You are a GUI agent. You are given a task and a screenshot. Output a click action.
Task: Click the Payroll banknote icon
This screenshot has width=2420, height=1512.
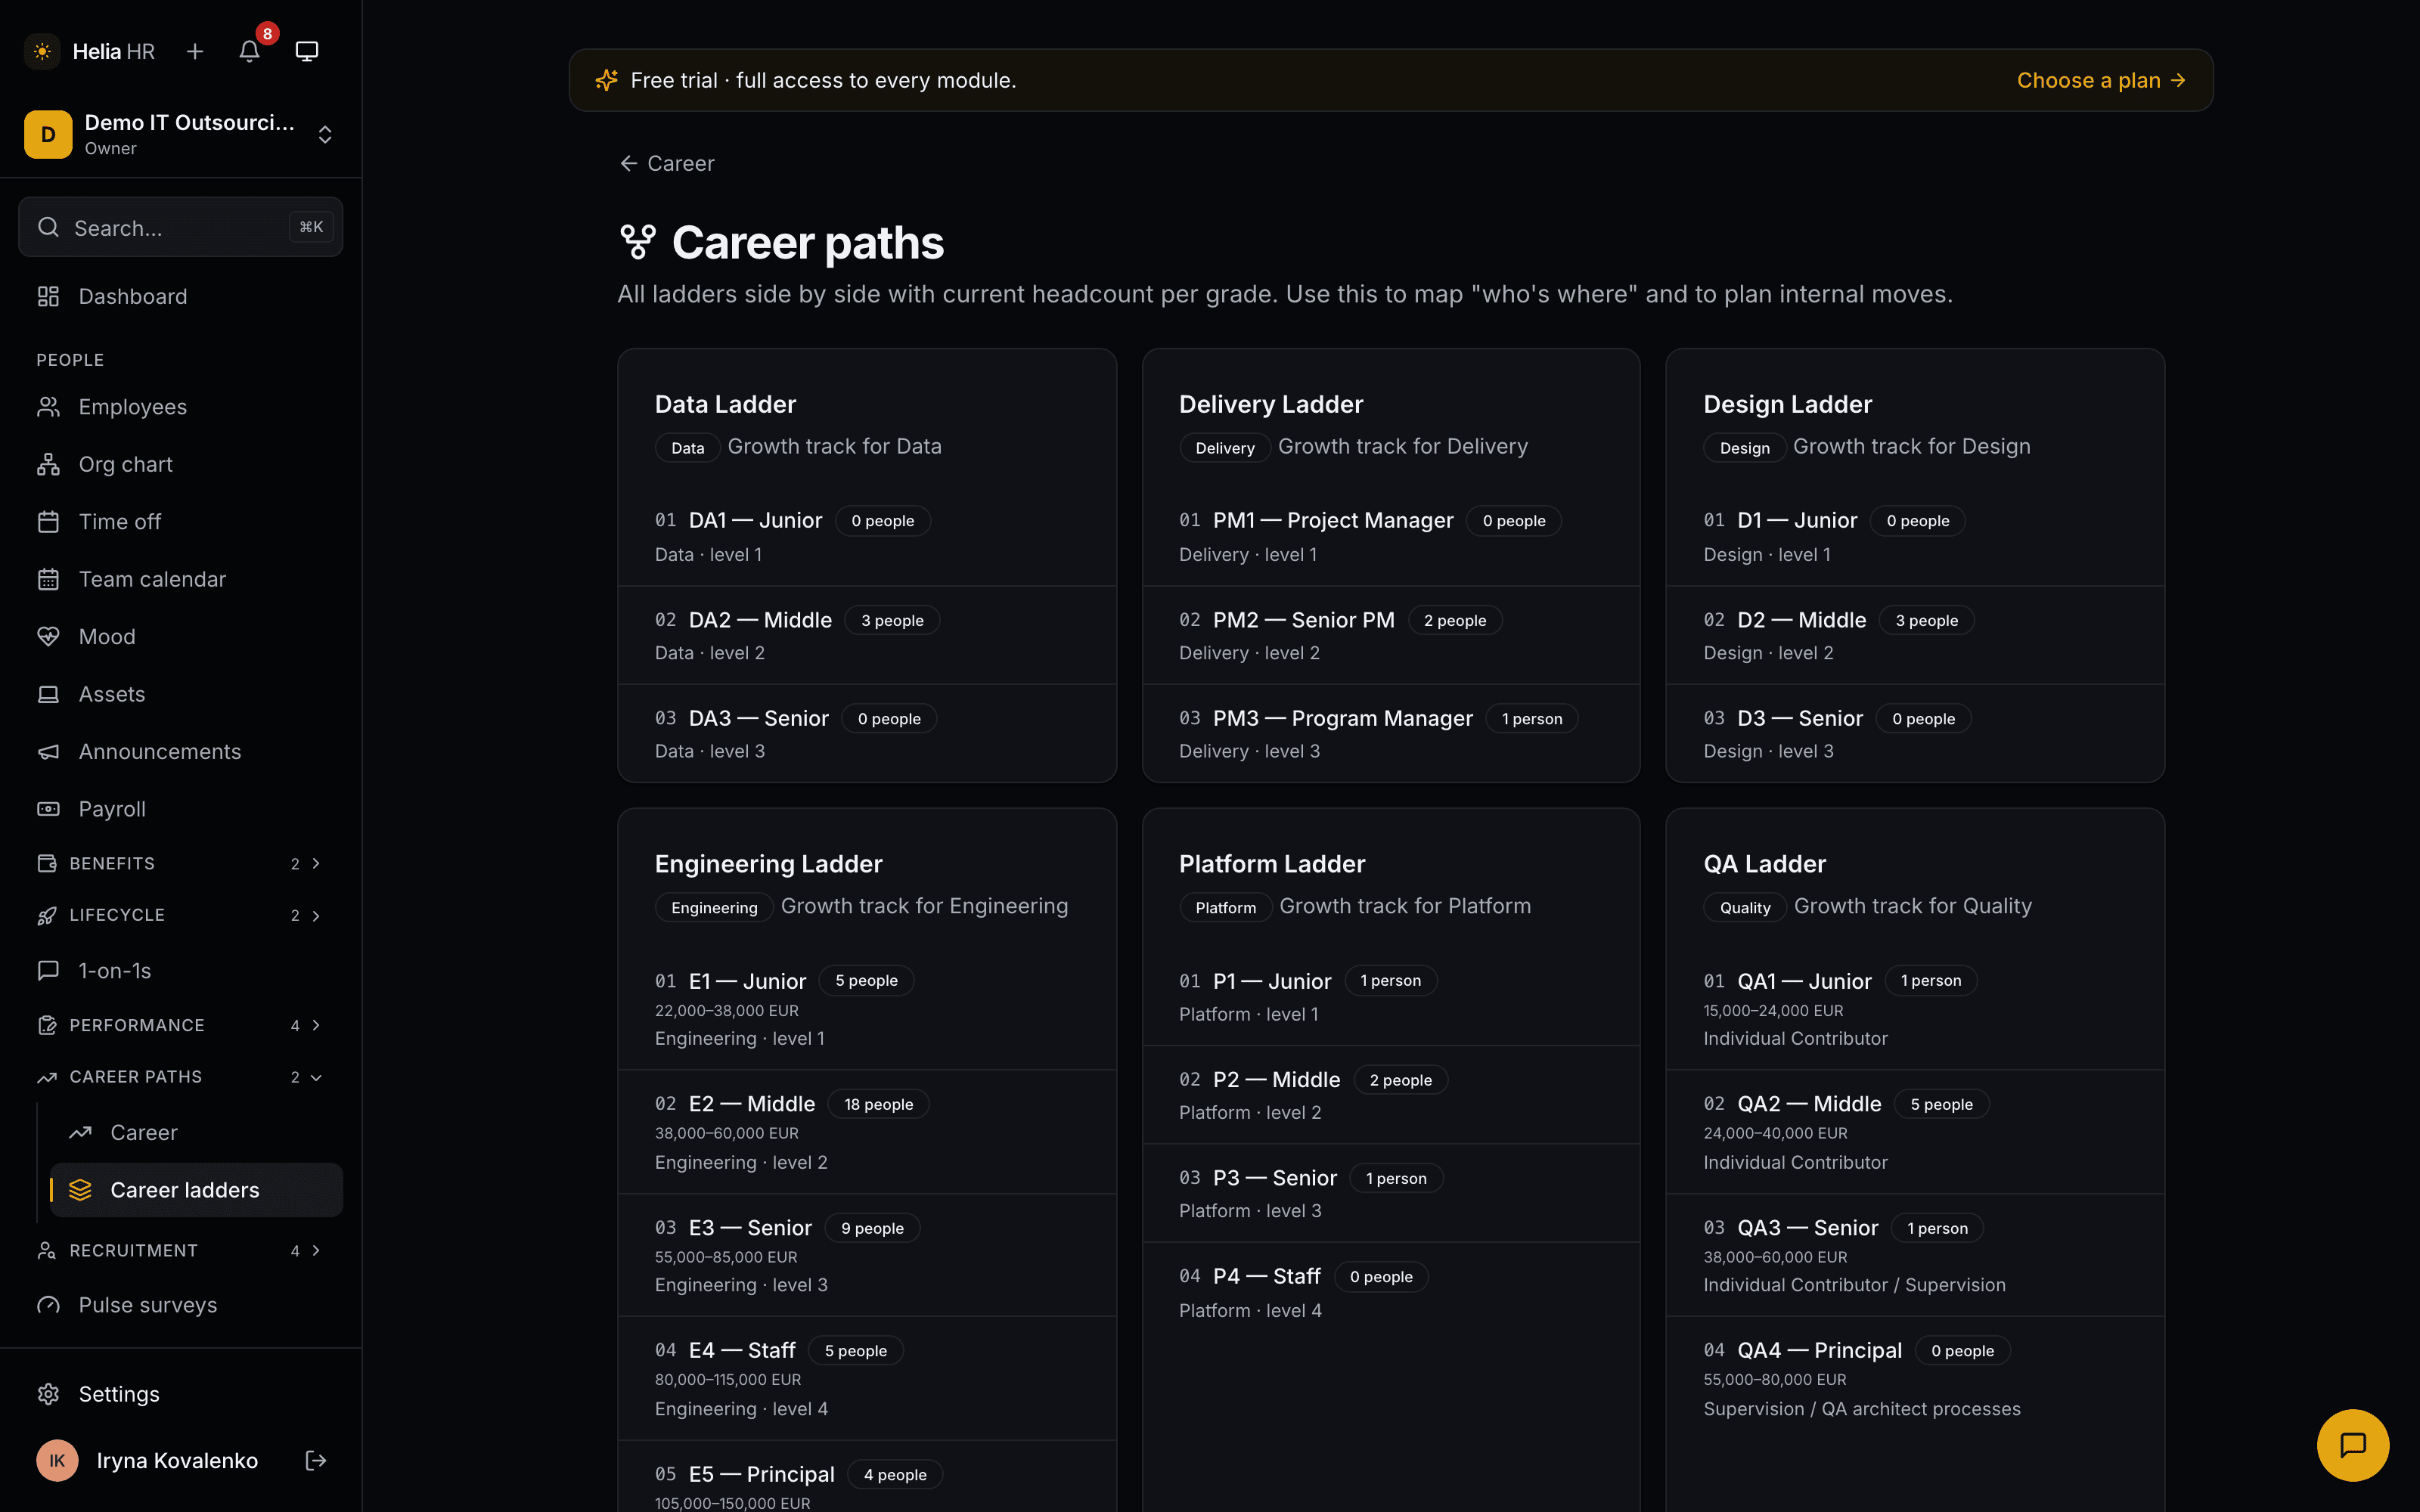[x=48, y=809]
